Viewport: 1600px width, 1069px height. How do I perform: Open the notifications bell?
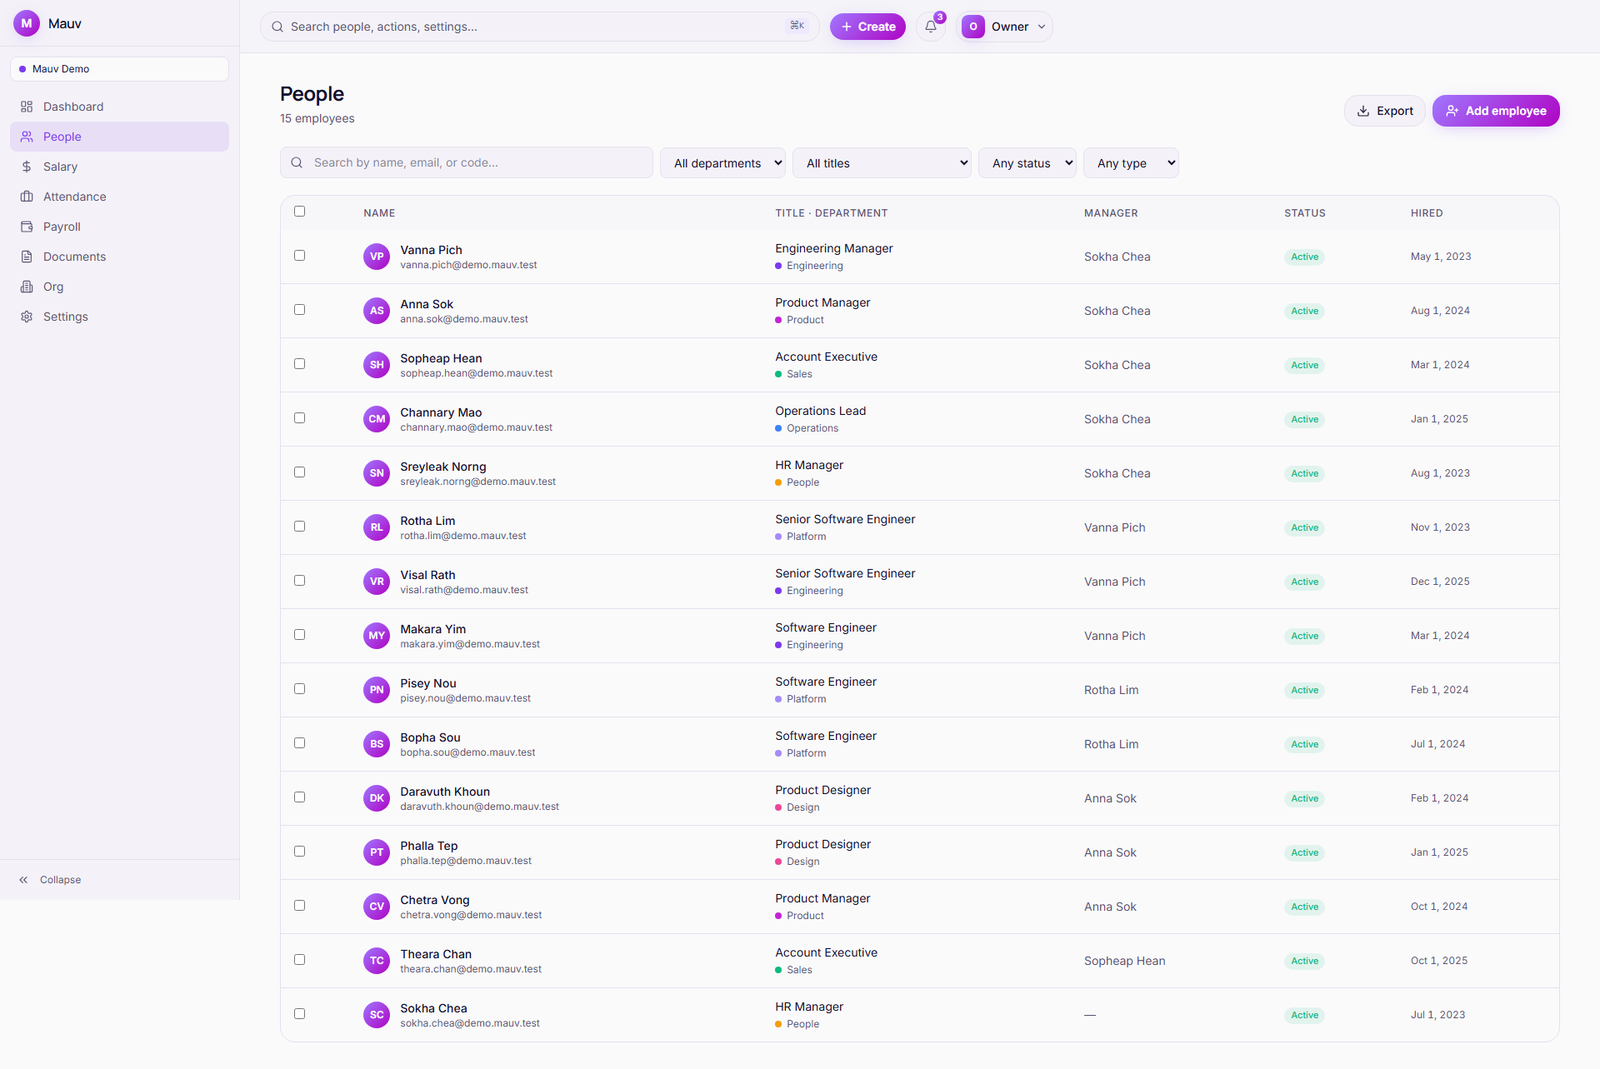point(931,27)
